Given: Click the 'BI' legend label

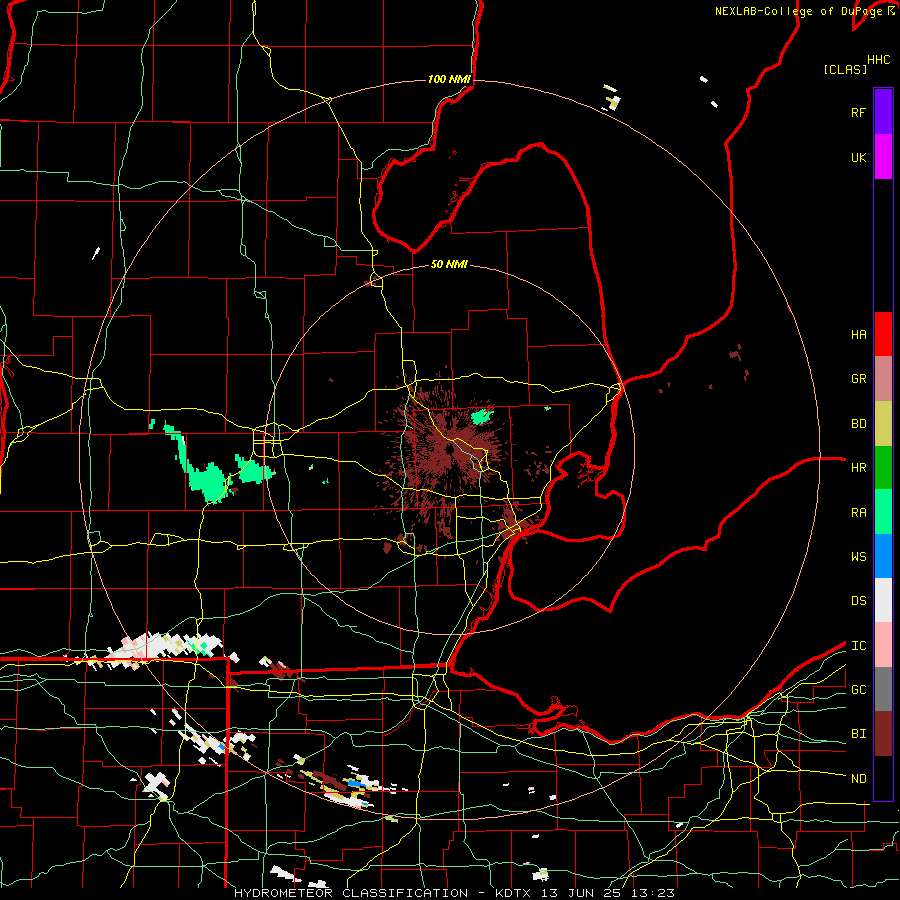Looking at the screenshot, I should 858,734.
